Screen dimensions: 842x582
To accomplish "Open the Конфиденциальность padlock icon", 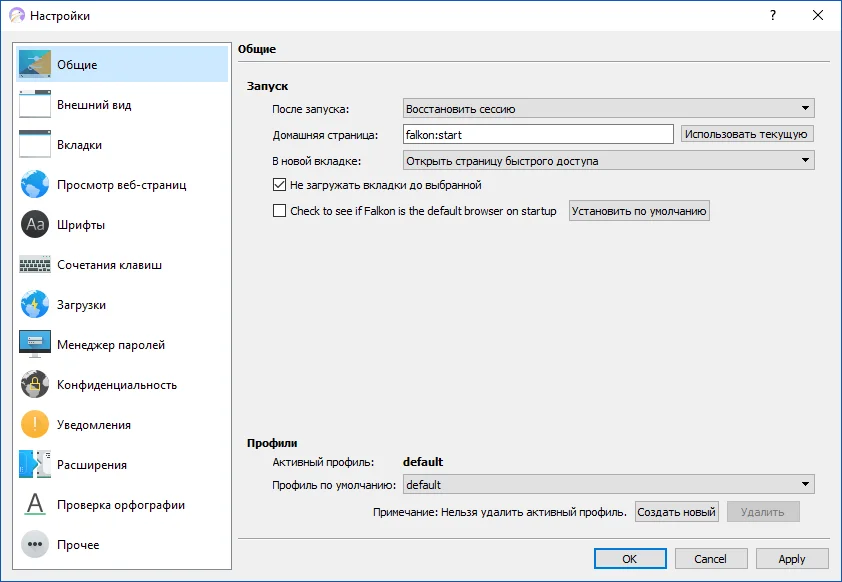I will (x=35, y=384).
